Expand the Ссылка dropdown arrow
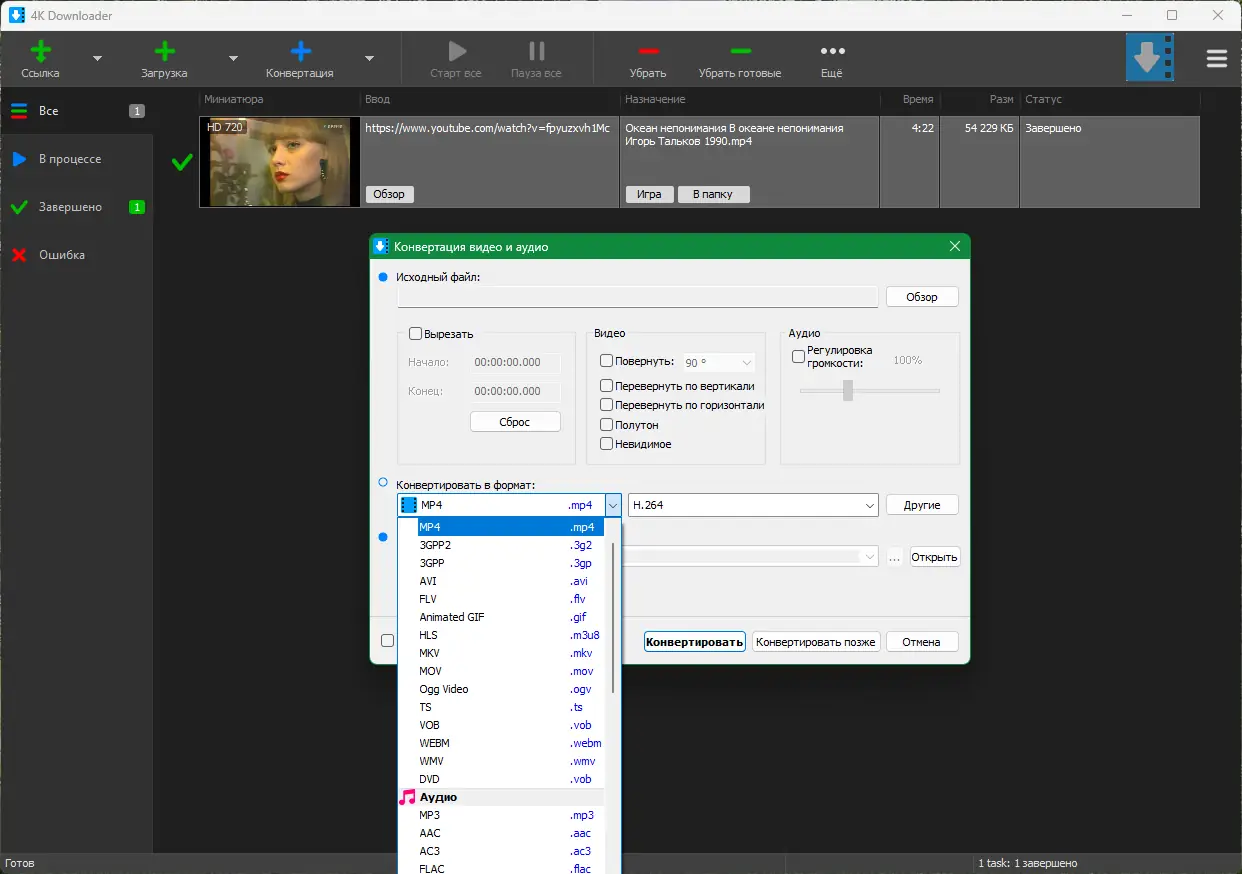Image resolution: width=1242 pixels, height=874 pixels. coord(97,59)
